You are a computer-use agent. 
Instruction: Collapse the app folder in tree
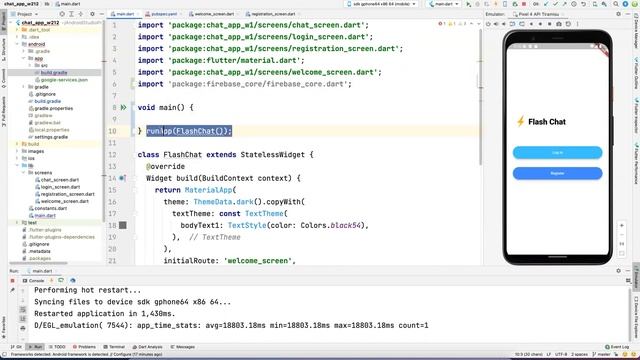[x=24, y=58]
